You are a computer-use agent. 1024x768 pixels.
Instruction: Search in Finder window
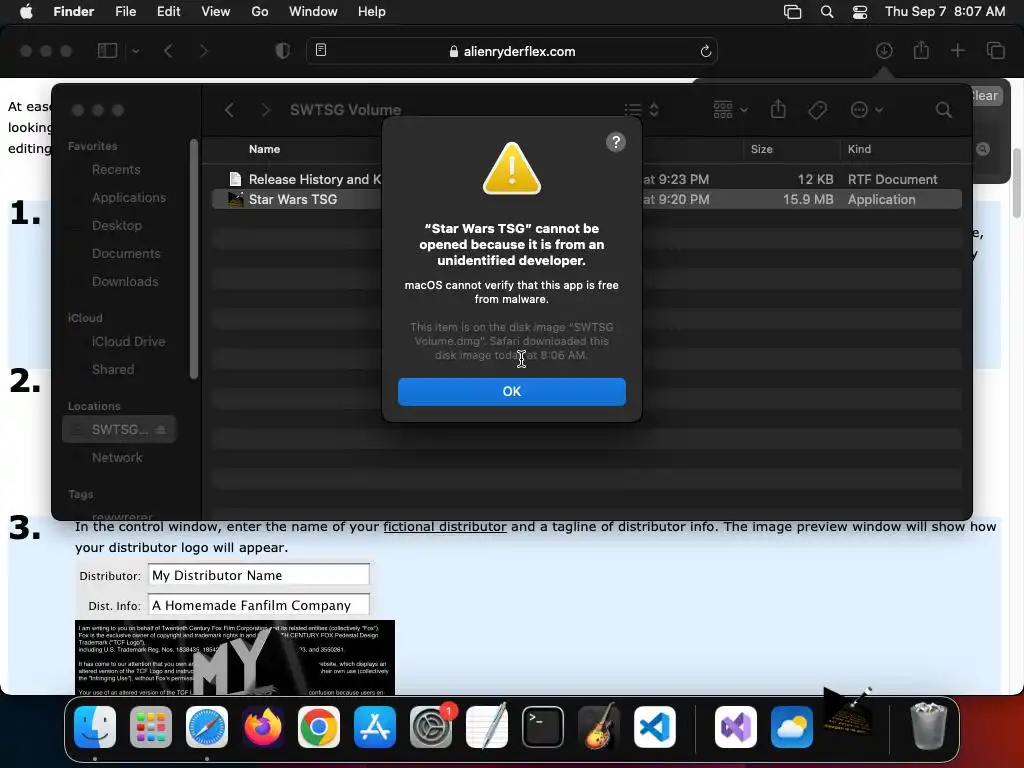[943, 110]
